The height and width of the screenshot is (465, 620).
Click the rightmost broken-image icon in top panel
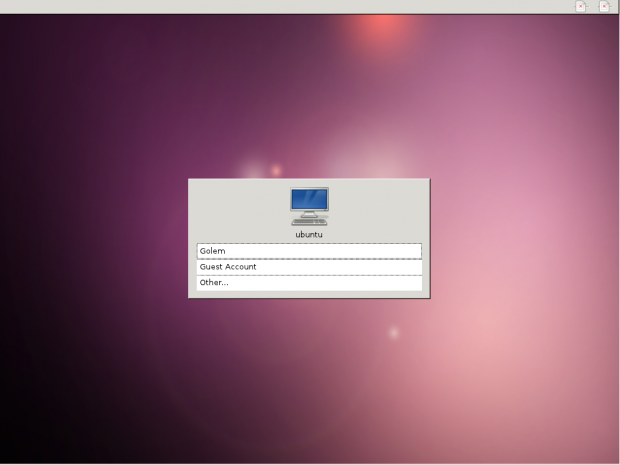[605, 6]
